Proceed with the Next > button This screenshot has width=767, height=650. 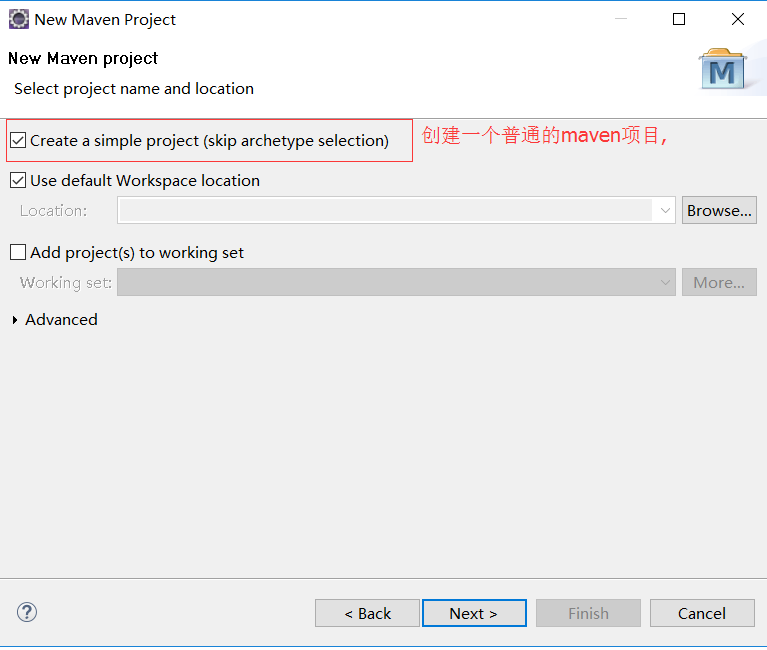(474, 613)
